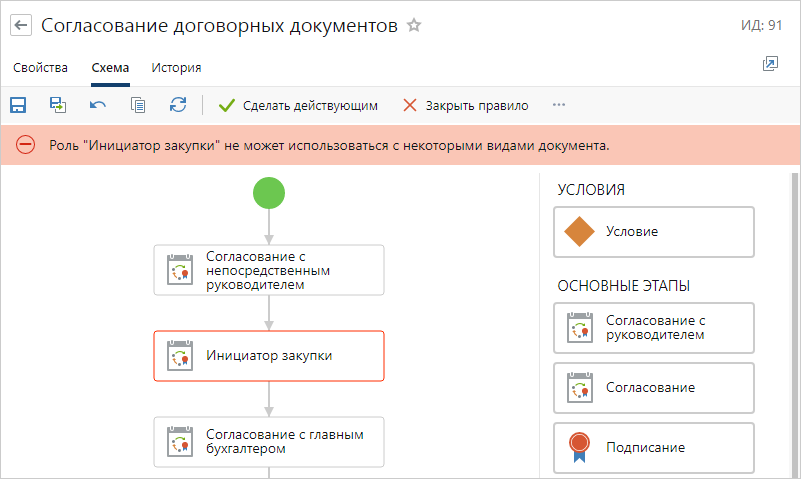Screen dimensions: 801x479
Task: Star the rule as favorite
Action: (x=414, y=26)
